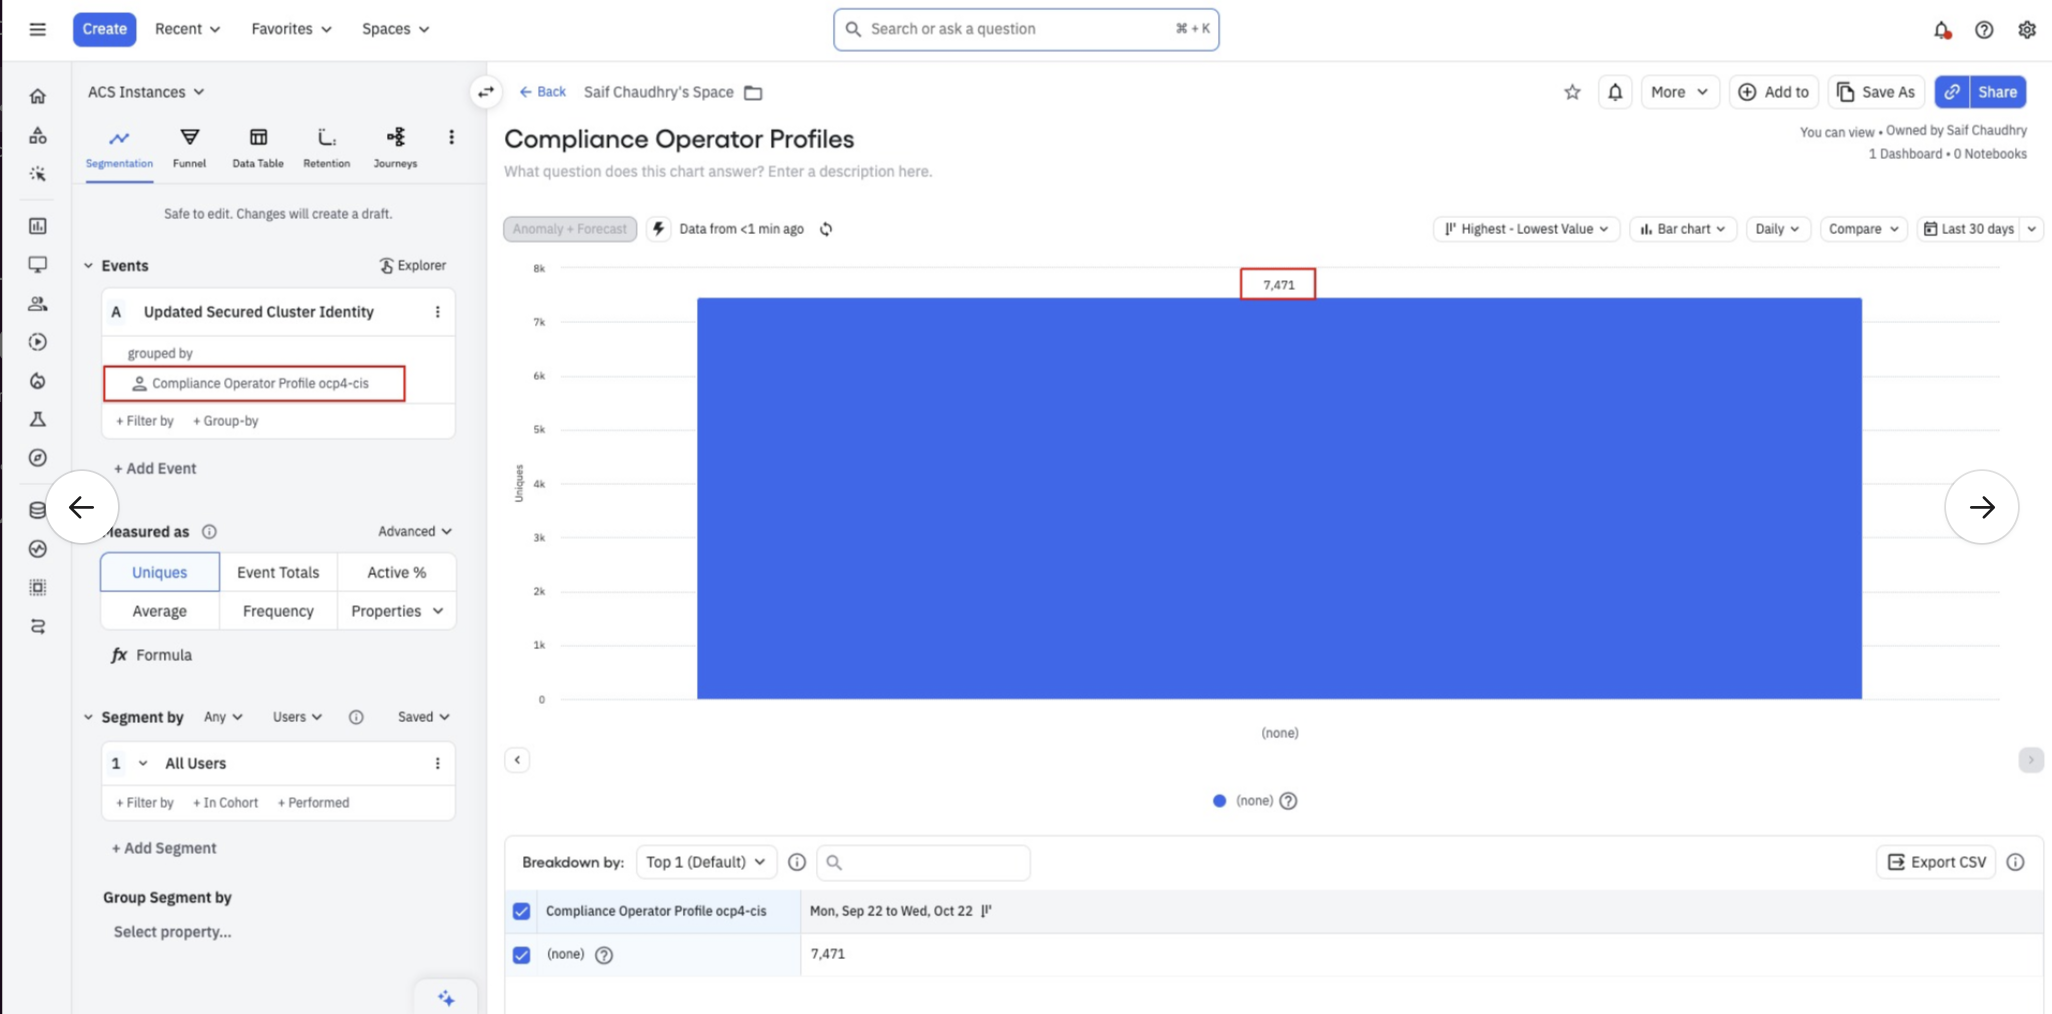The height and width of the screenshot is (1014, 2052).
Task: Open the Top 1 (Default) breakdown dropdown
Action: click(x=705, y=862)
